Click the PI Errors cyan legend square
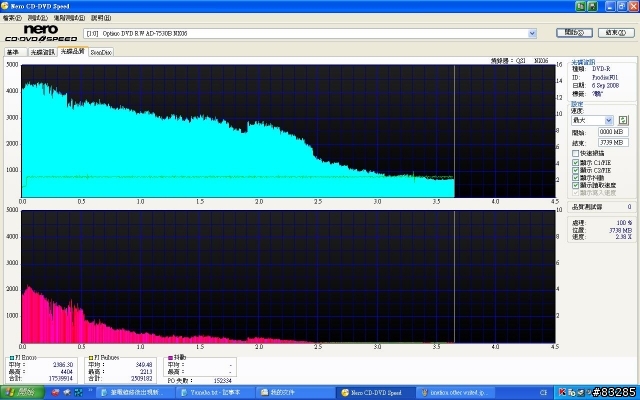The height and width of the screenshot is (400, 640). pos(11,358)
